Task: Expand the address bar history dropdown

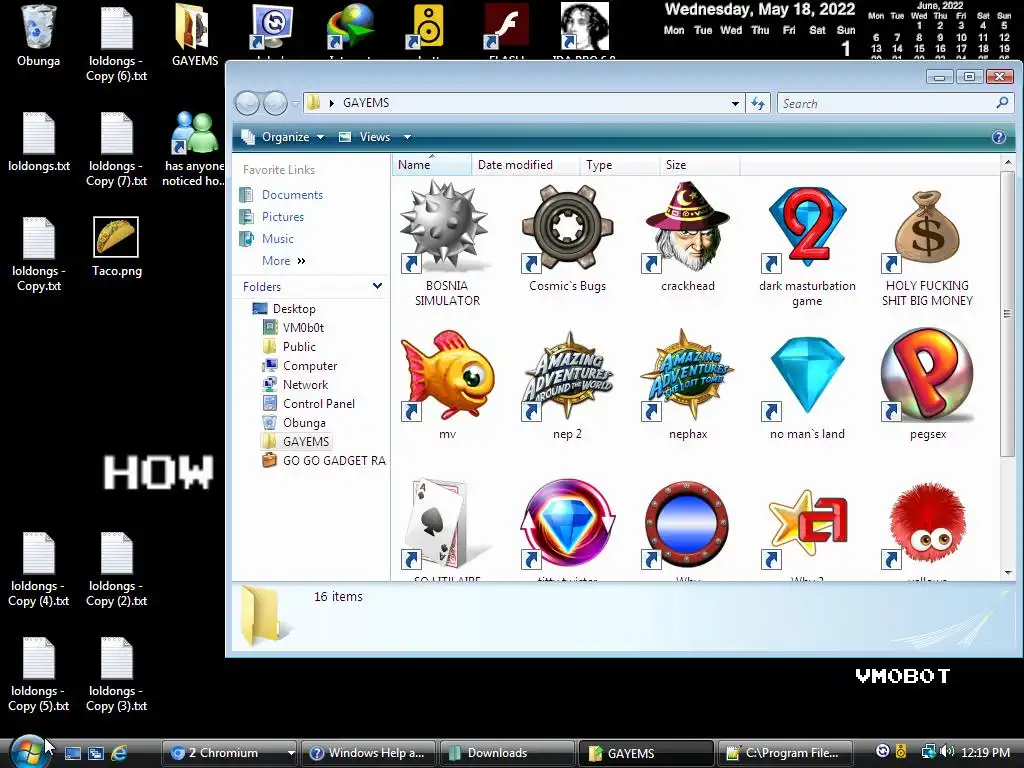Action: [735, 103]
